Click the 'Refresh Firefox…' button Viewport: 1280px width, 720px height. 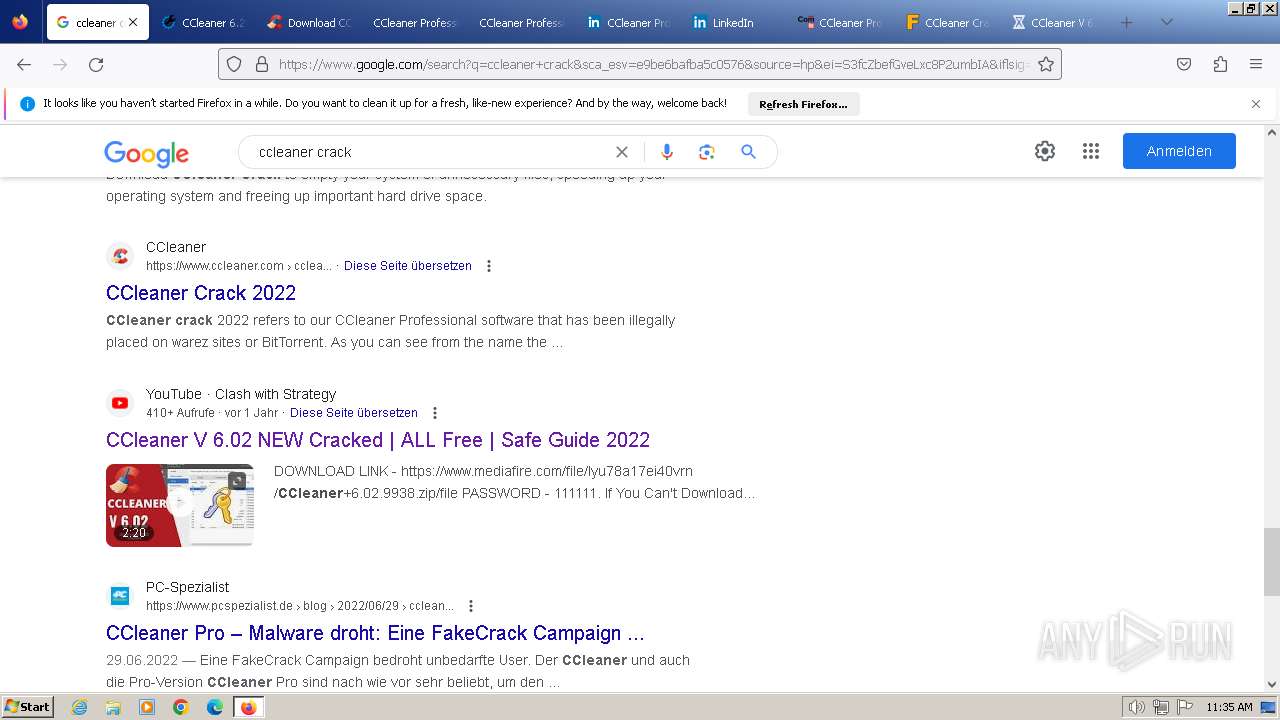pos(803,104)
